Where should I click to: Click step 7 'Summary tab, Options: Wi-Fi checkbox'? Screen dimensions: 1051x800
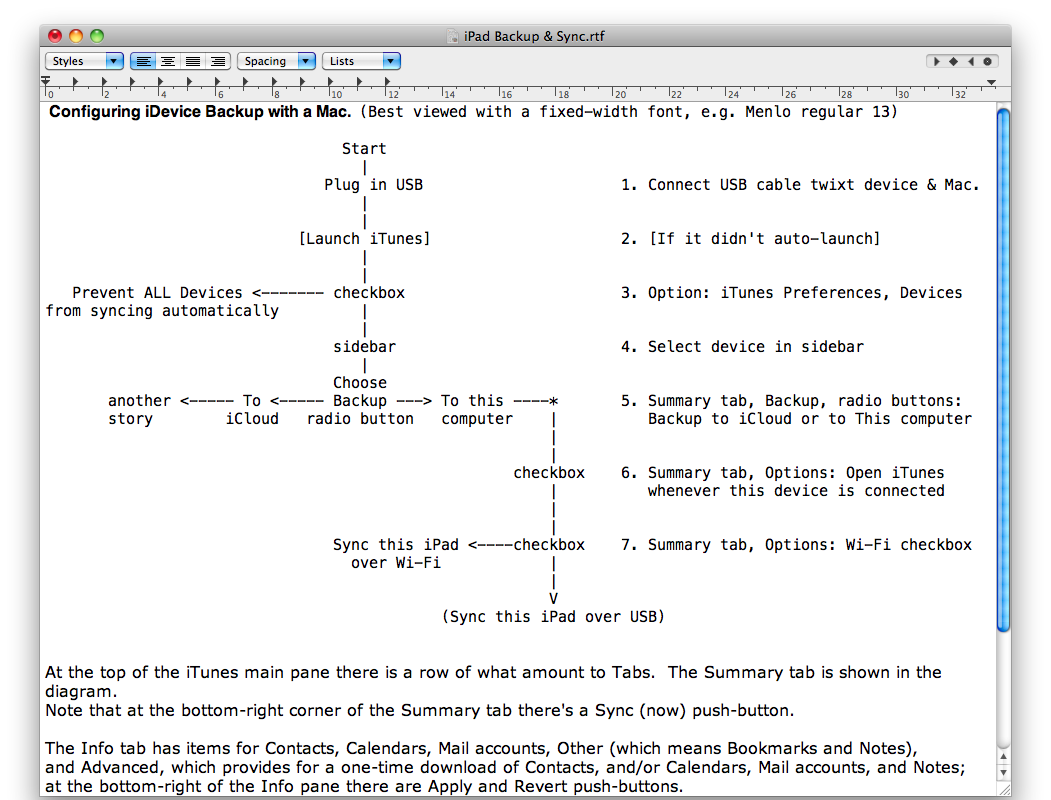pyautogui.click(x=810, y=545)
